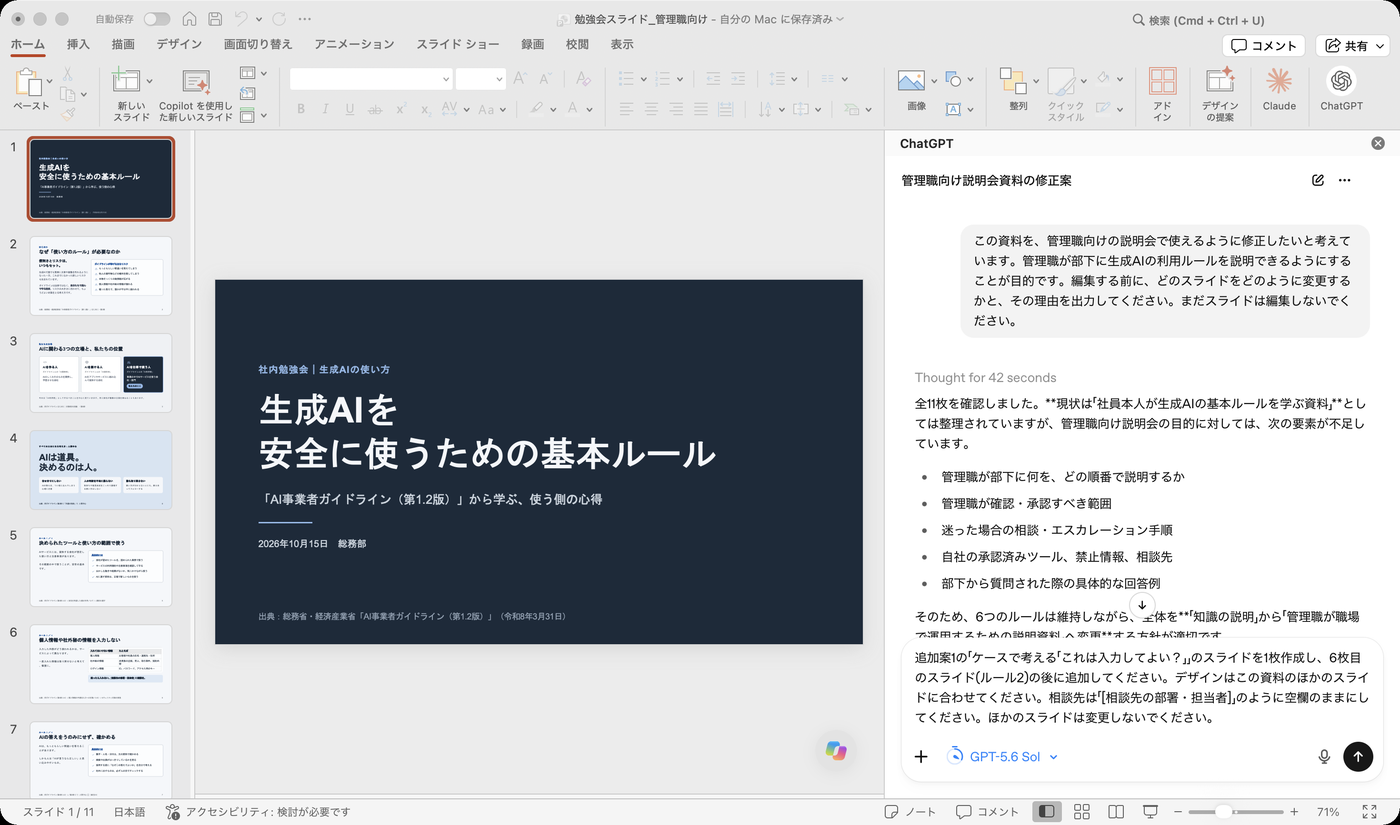Click the 画像 picture insert icon
This screenshot has height=825, width=1400.
(x=910, y=81)
